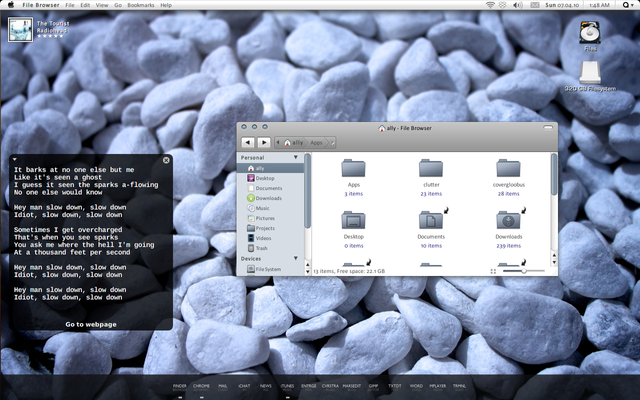Adjust the icon zoom slider in status bar

pos(524,271)
